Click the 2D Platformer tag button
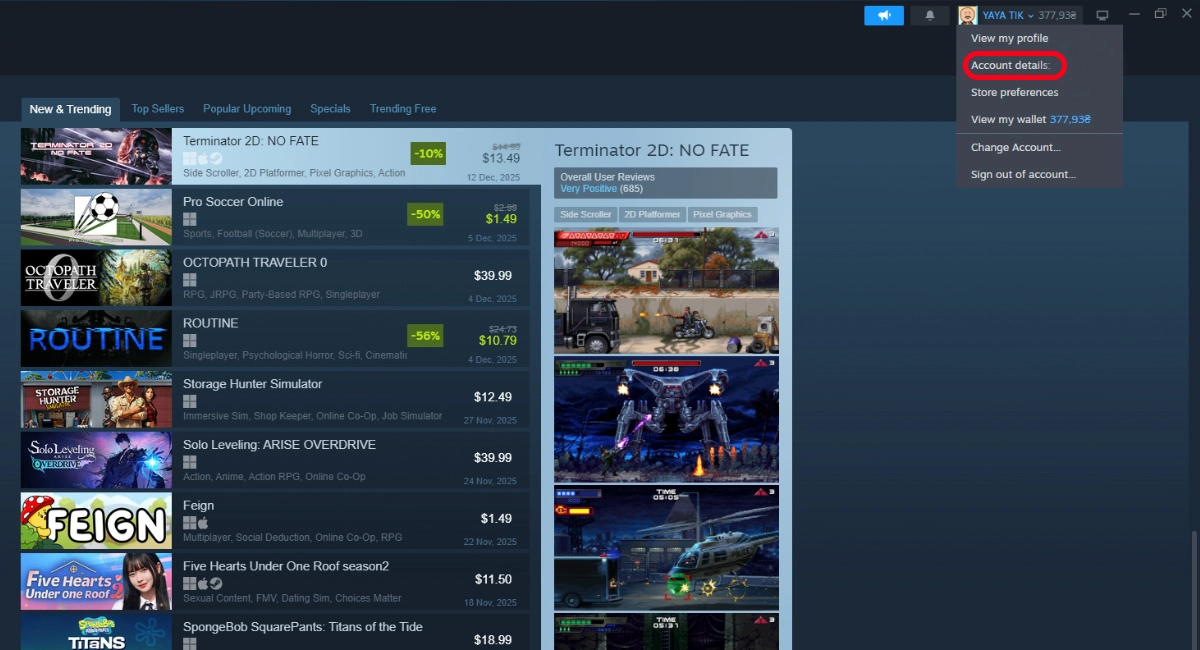This screenshot has width=1200, height=650. click(652, 215)
